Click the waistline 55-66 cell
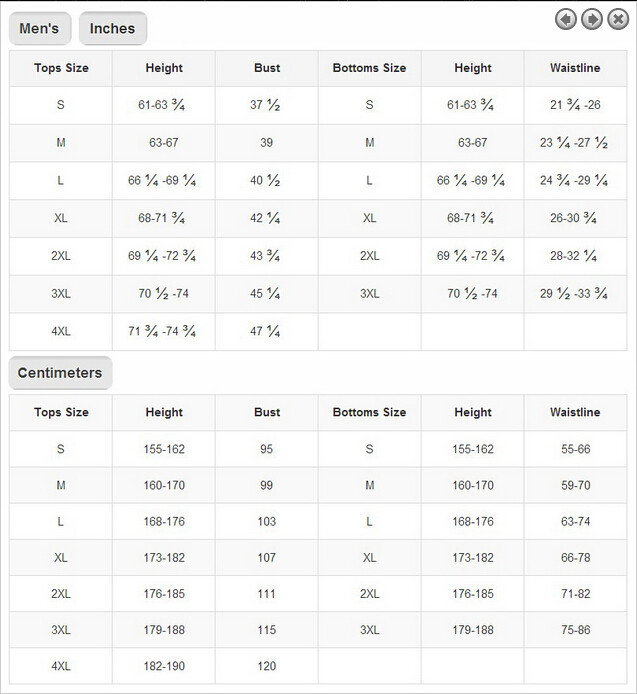This screenshot has width=637, height=694. [575, 450]
